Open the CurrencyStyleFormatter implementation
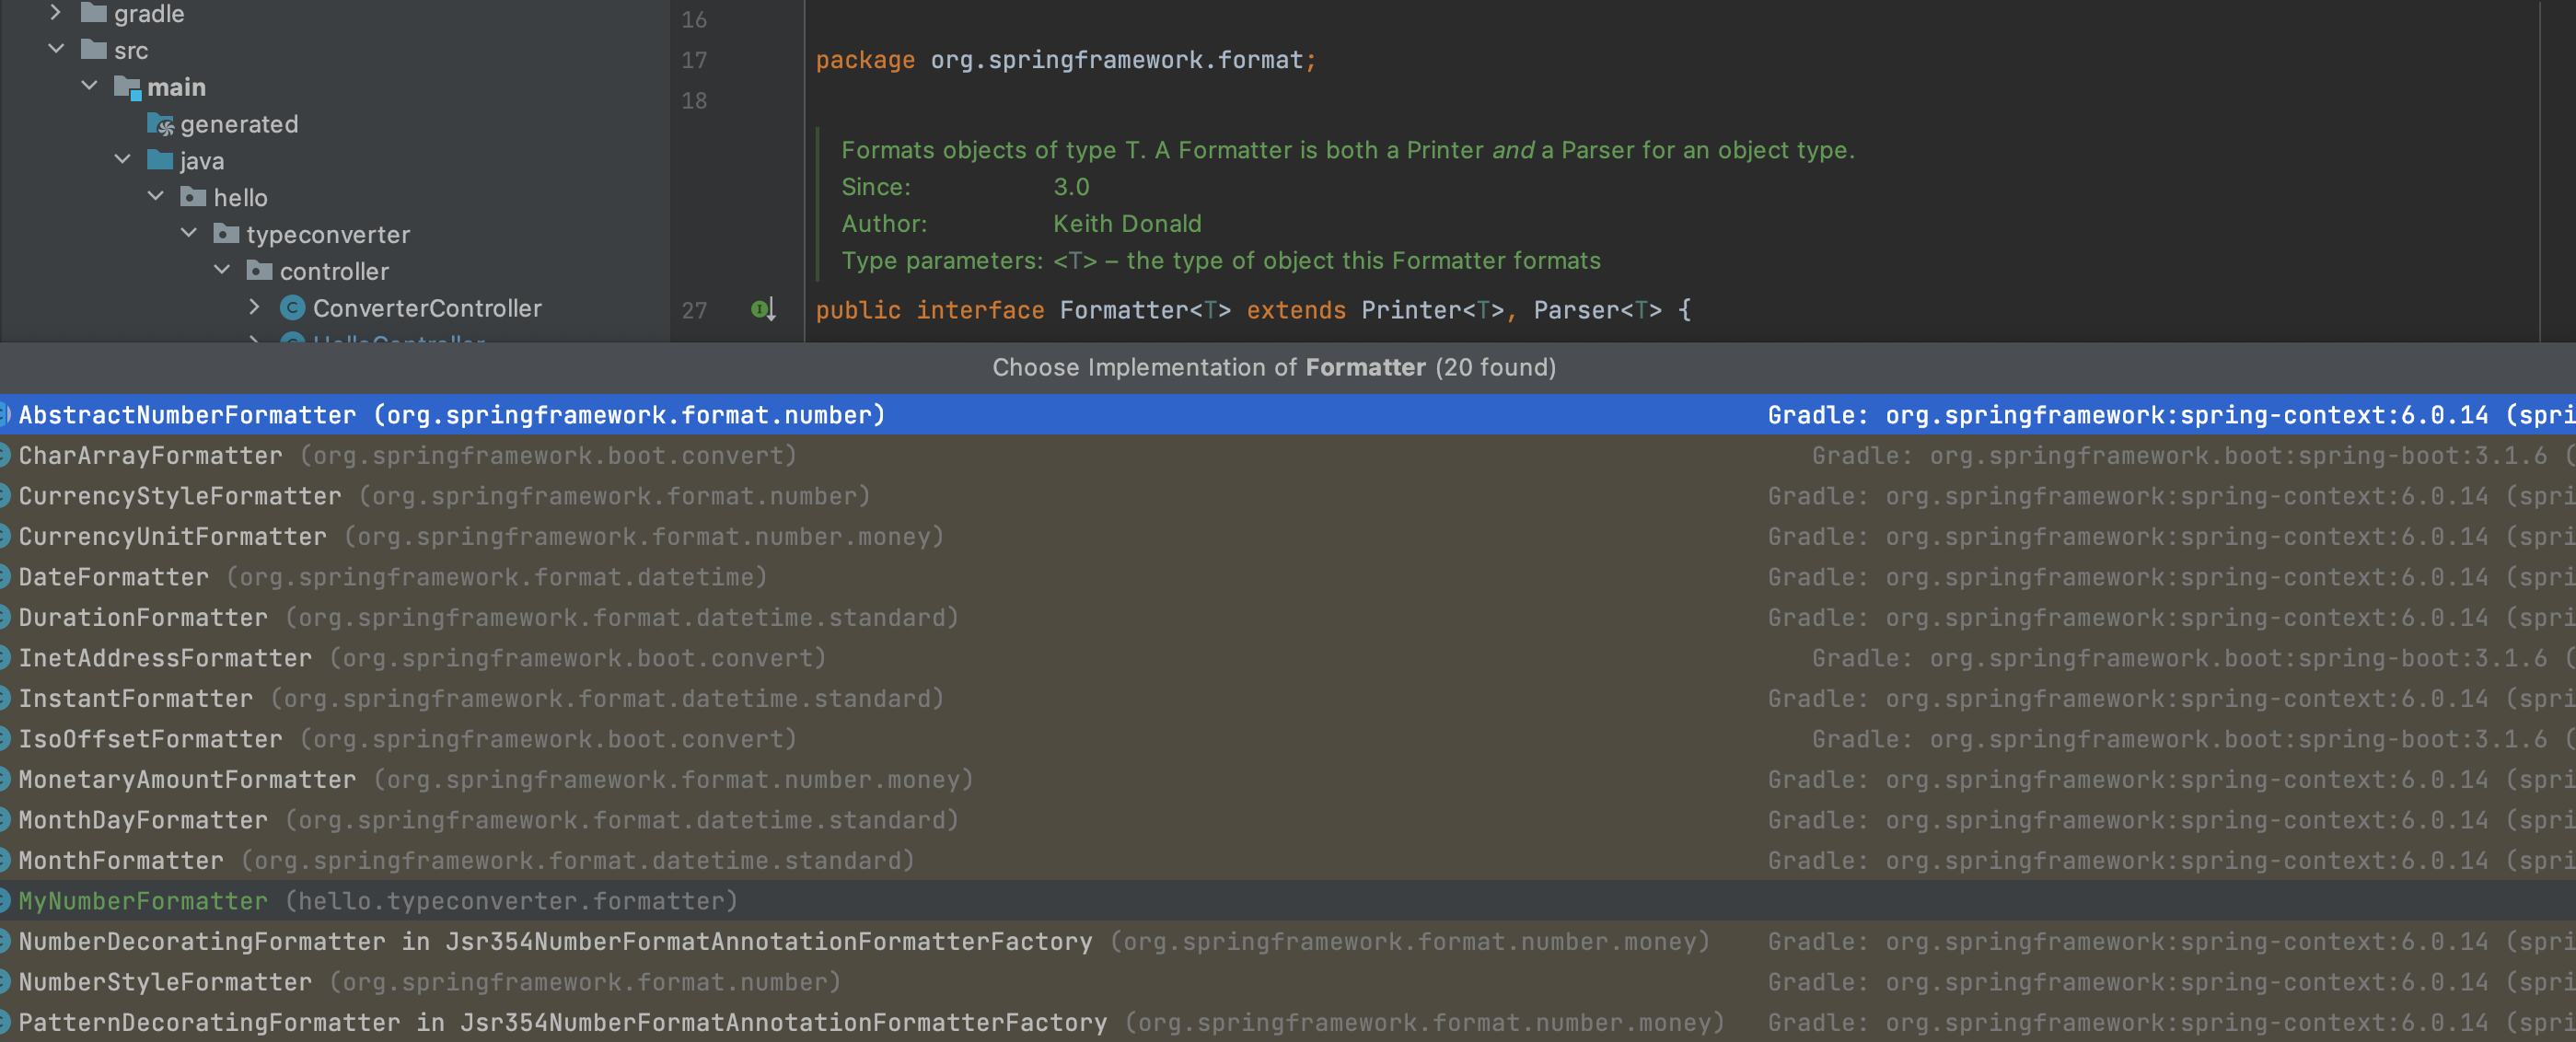This screenshot has width=2576, height=1042. tap(180, 496)
